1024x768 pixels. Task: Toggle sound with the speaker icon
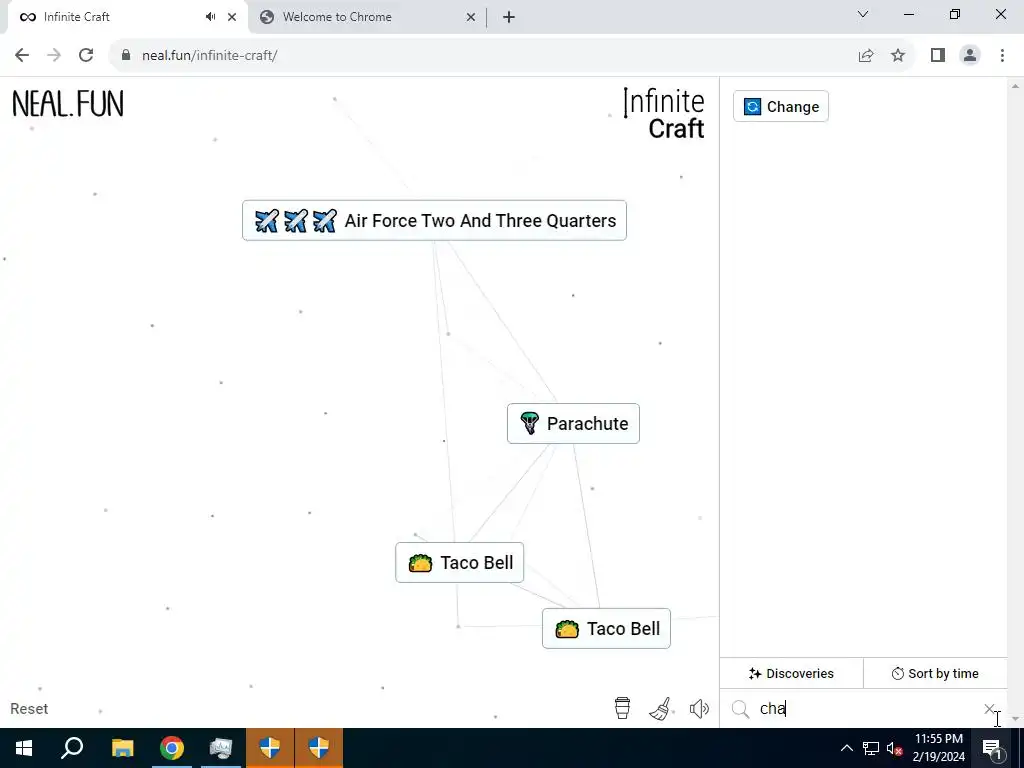coord(699,709)
